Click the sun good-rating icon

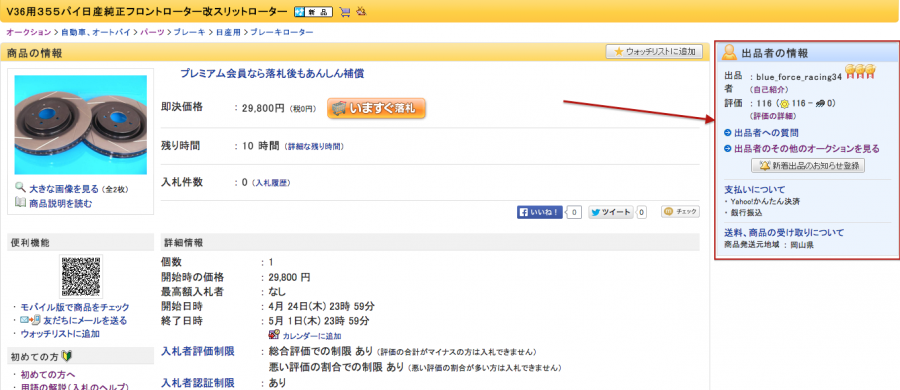click(x=785, y=103)
